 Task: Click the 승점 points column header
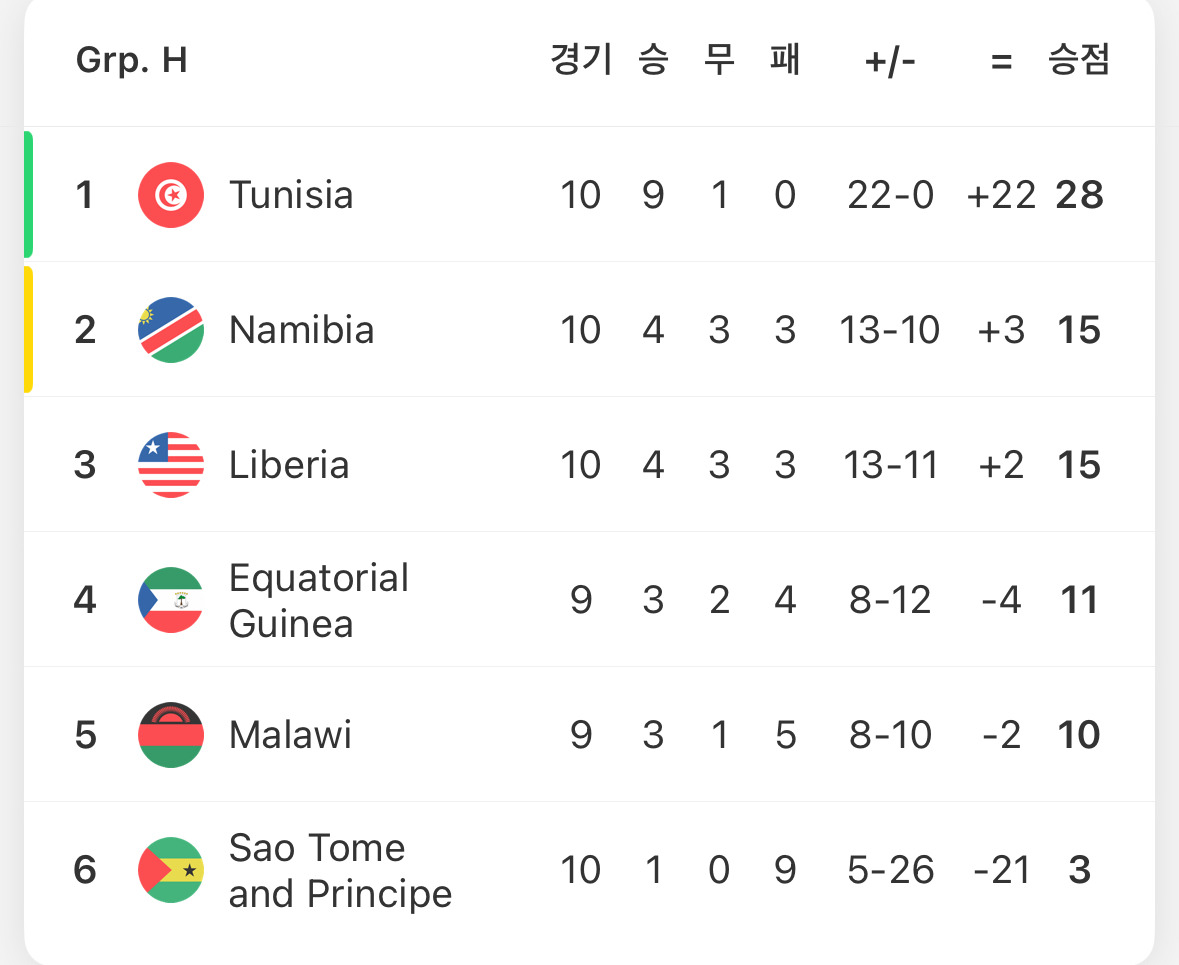(1078, 61)
